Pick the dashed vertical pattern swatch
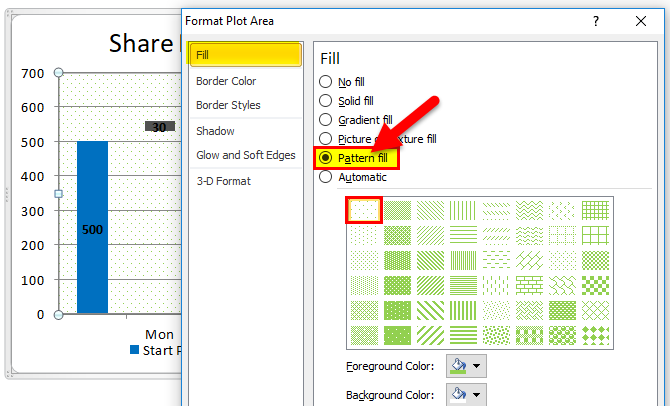The width and height of the screenshot is (670, 406). (x=496, y=285)
